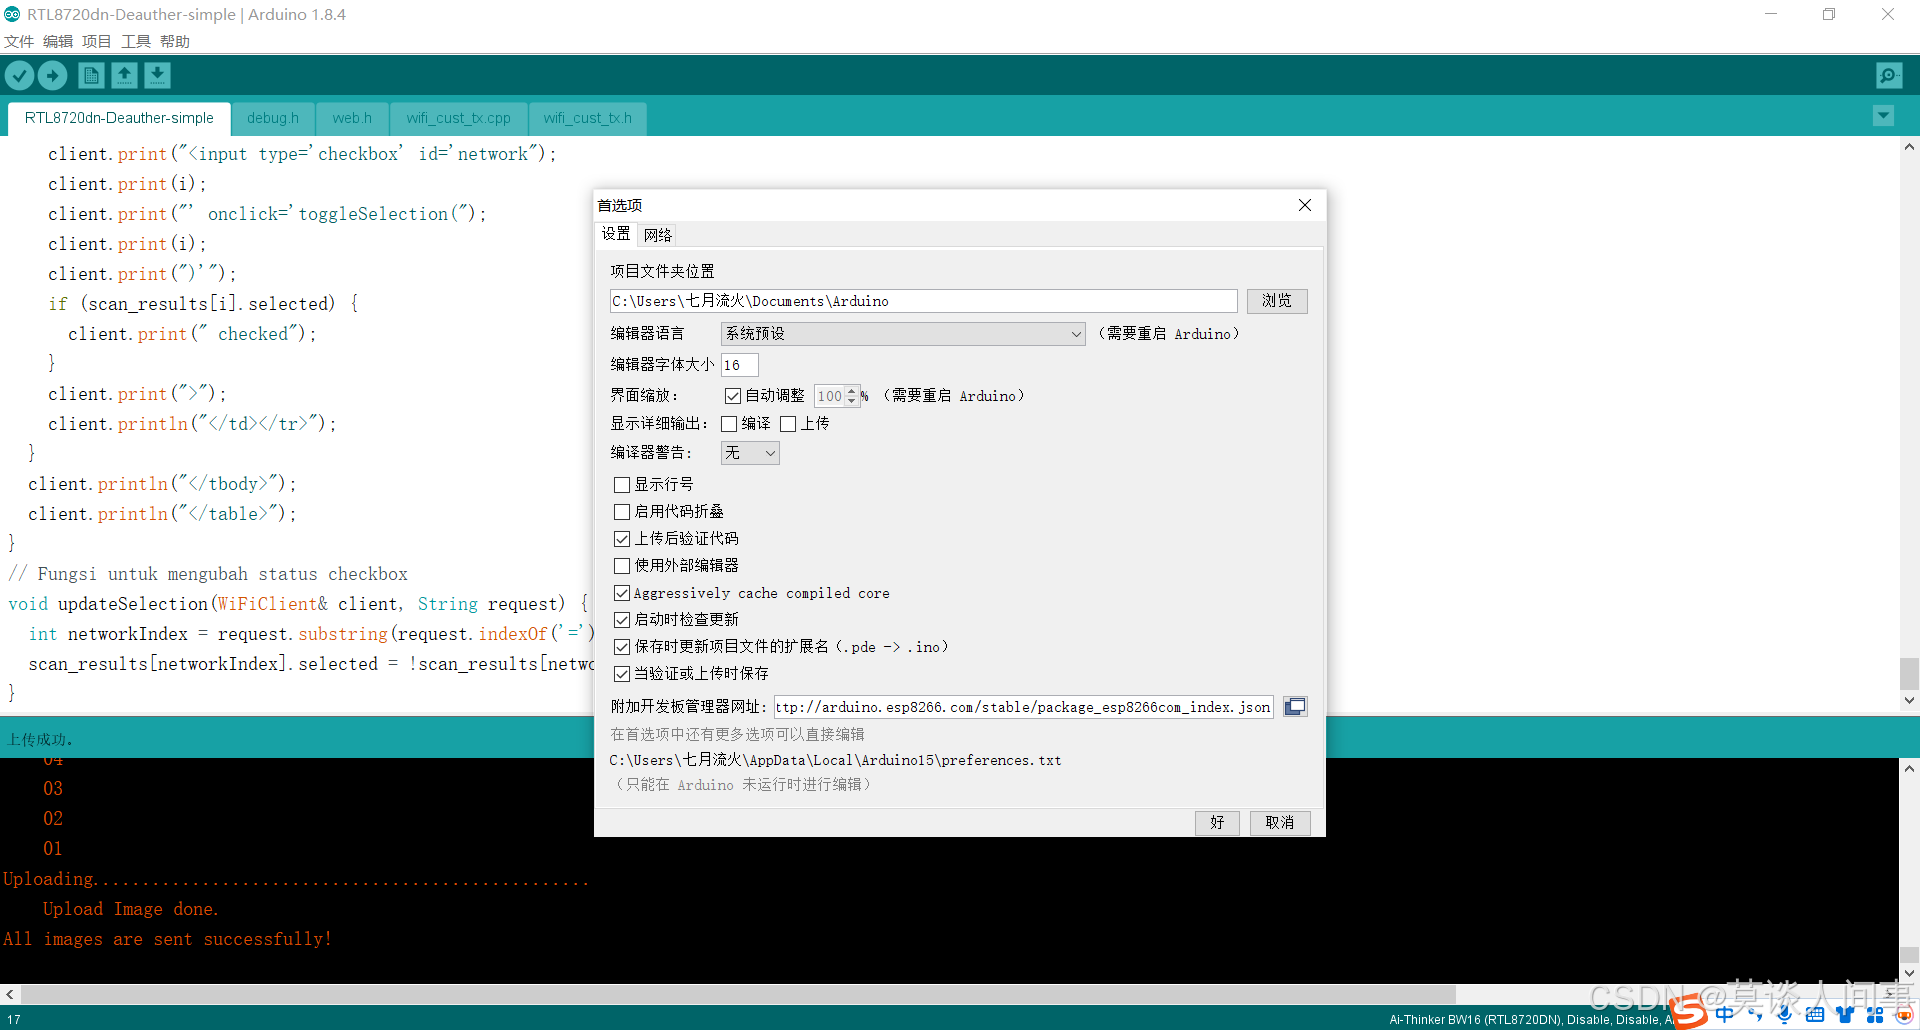
Task: Switch to the wifi_cust_tx.cpp tab
Action: tap(458, 118)
